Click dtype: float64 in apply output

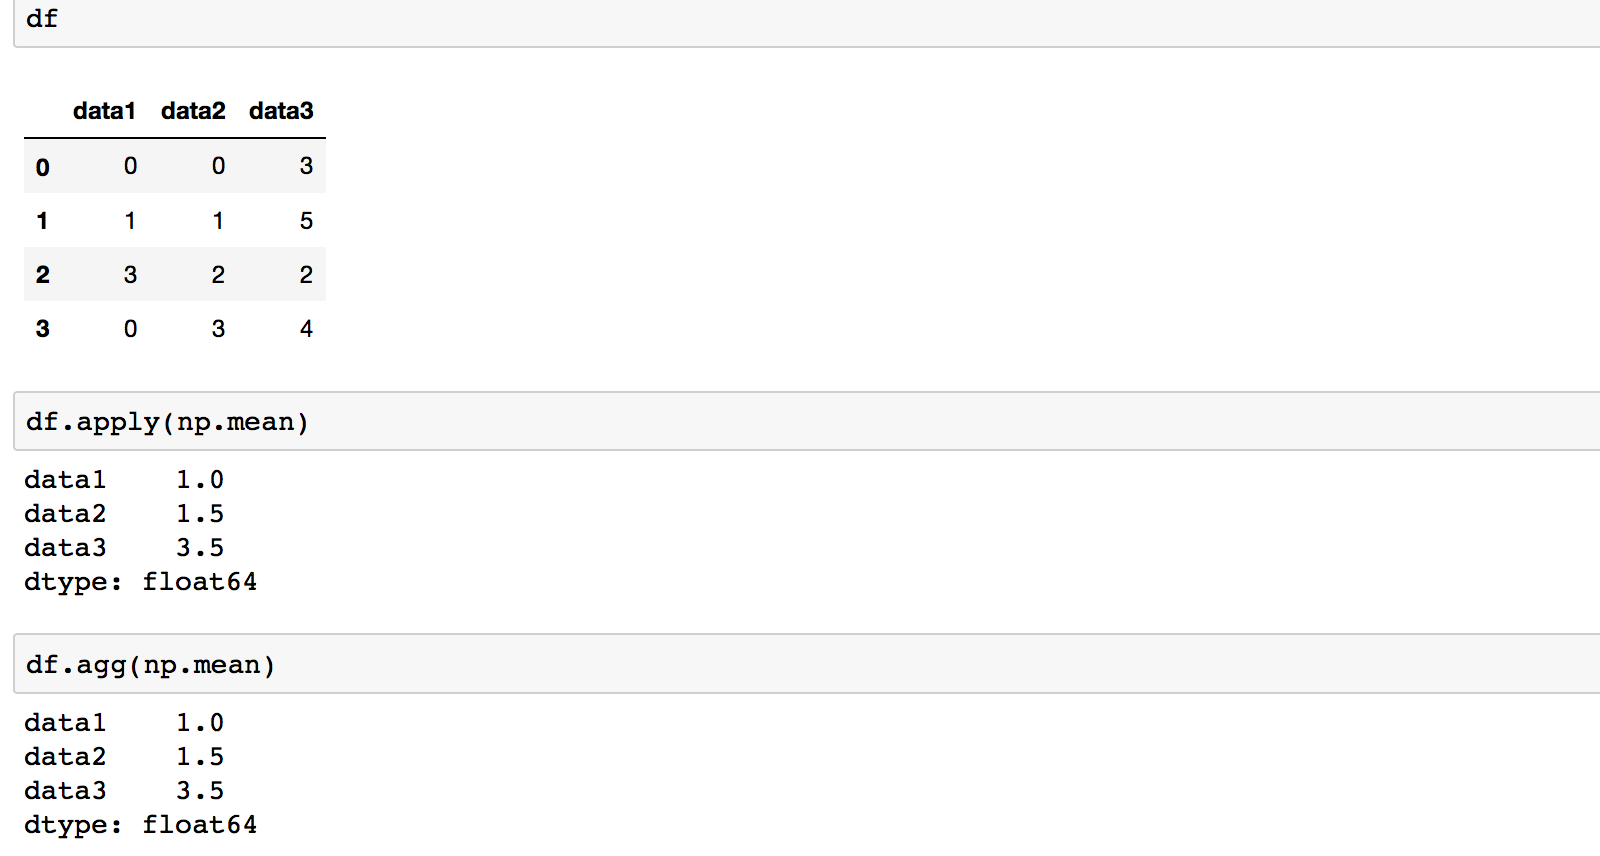[x=140, y=582]
